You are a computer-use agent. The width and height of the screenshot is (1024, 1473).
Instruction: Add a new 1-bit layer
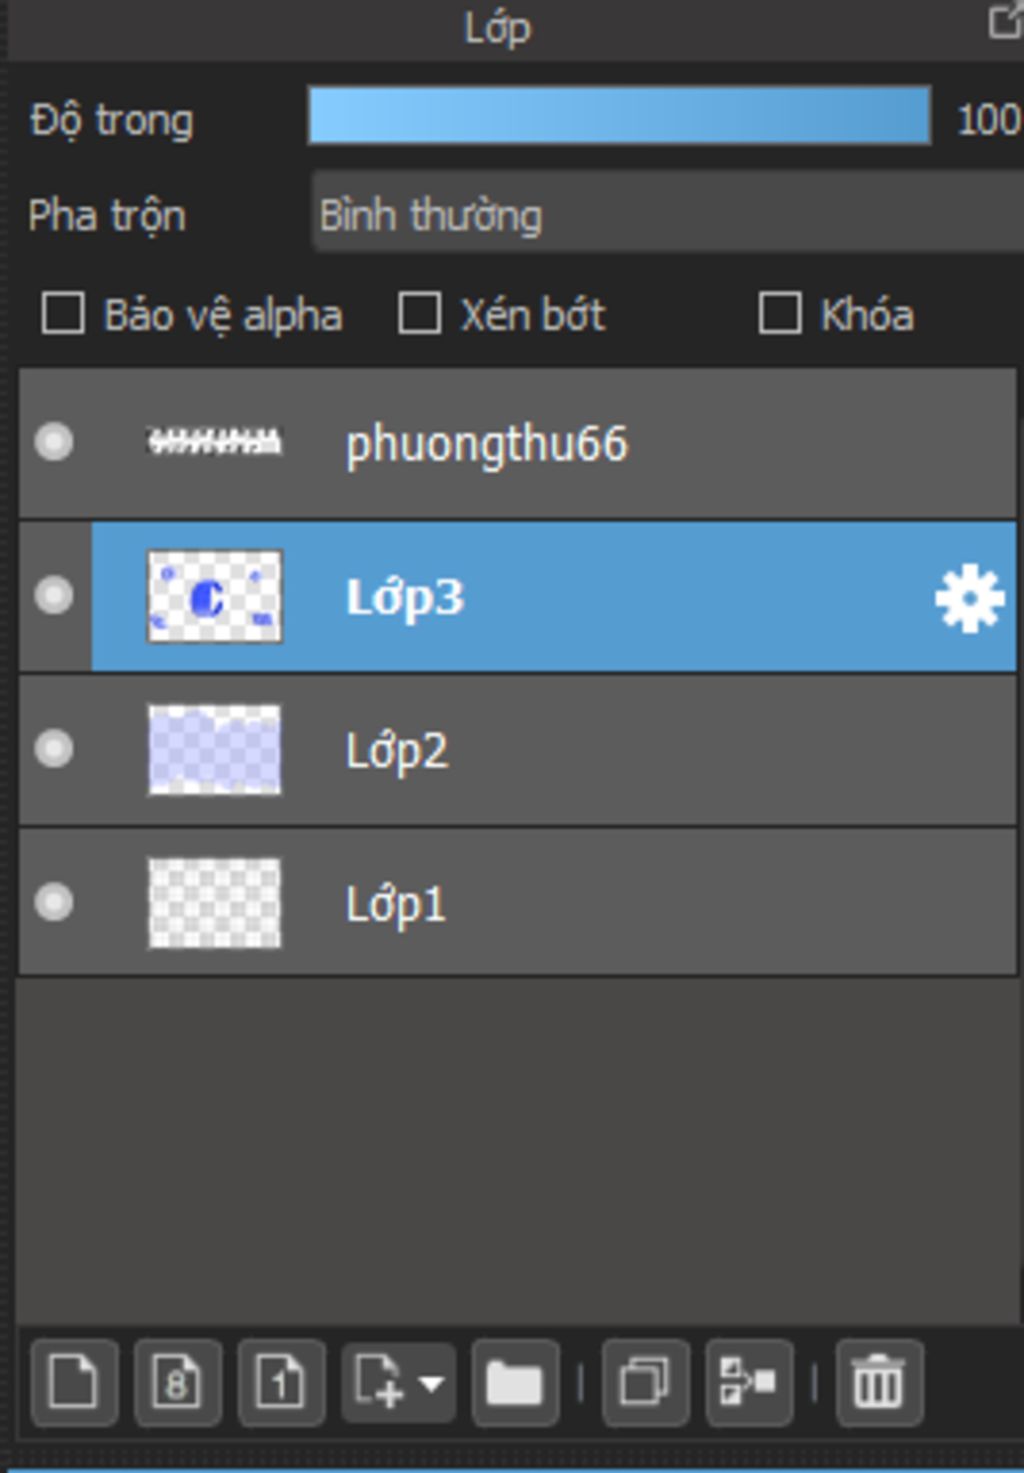coord(281,1383)
